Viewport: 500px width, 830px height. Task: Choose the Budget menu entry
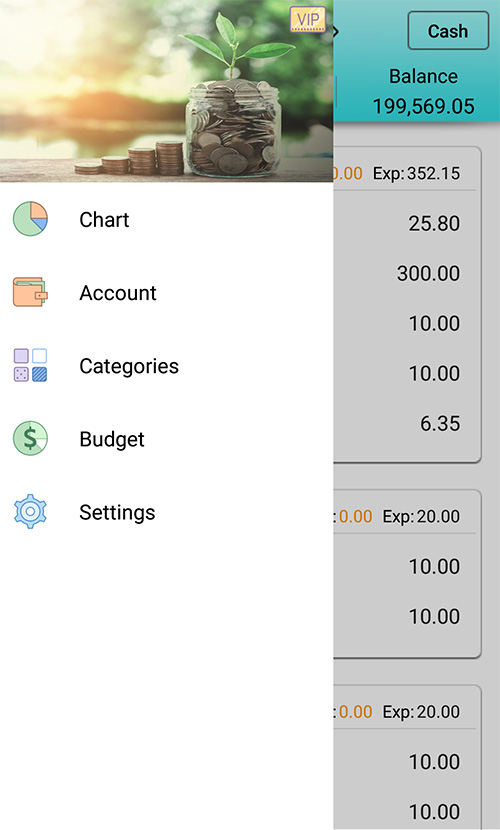112,439
